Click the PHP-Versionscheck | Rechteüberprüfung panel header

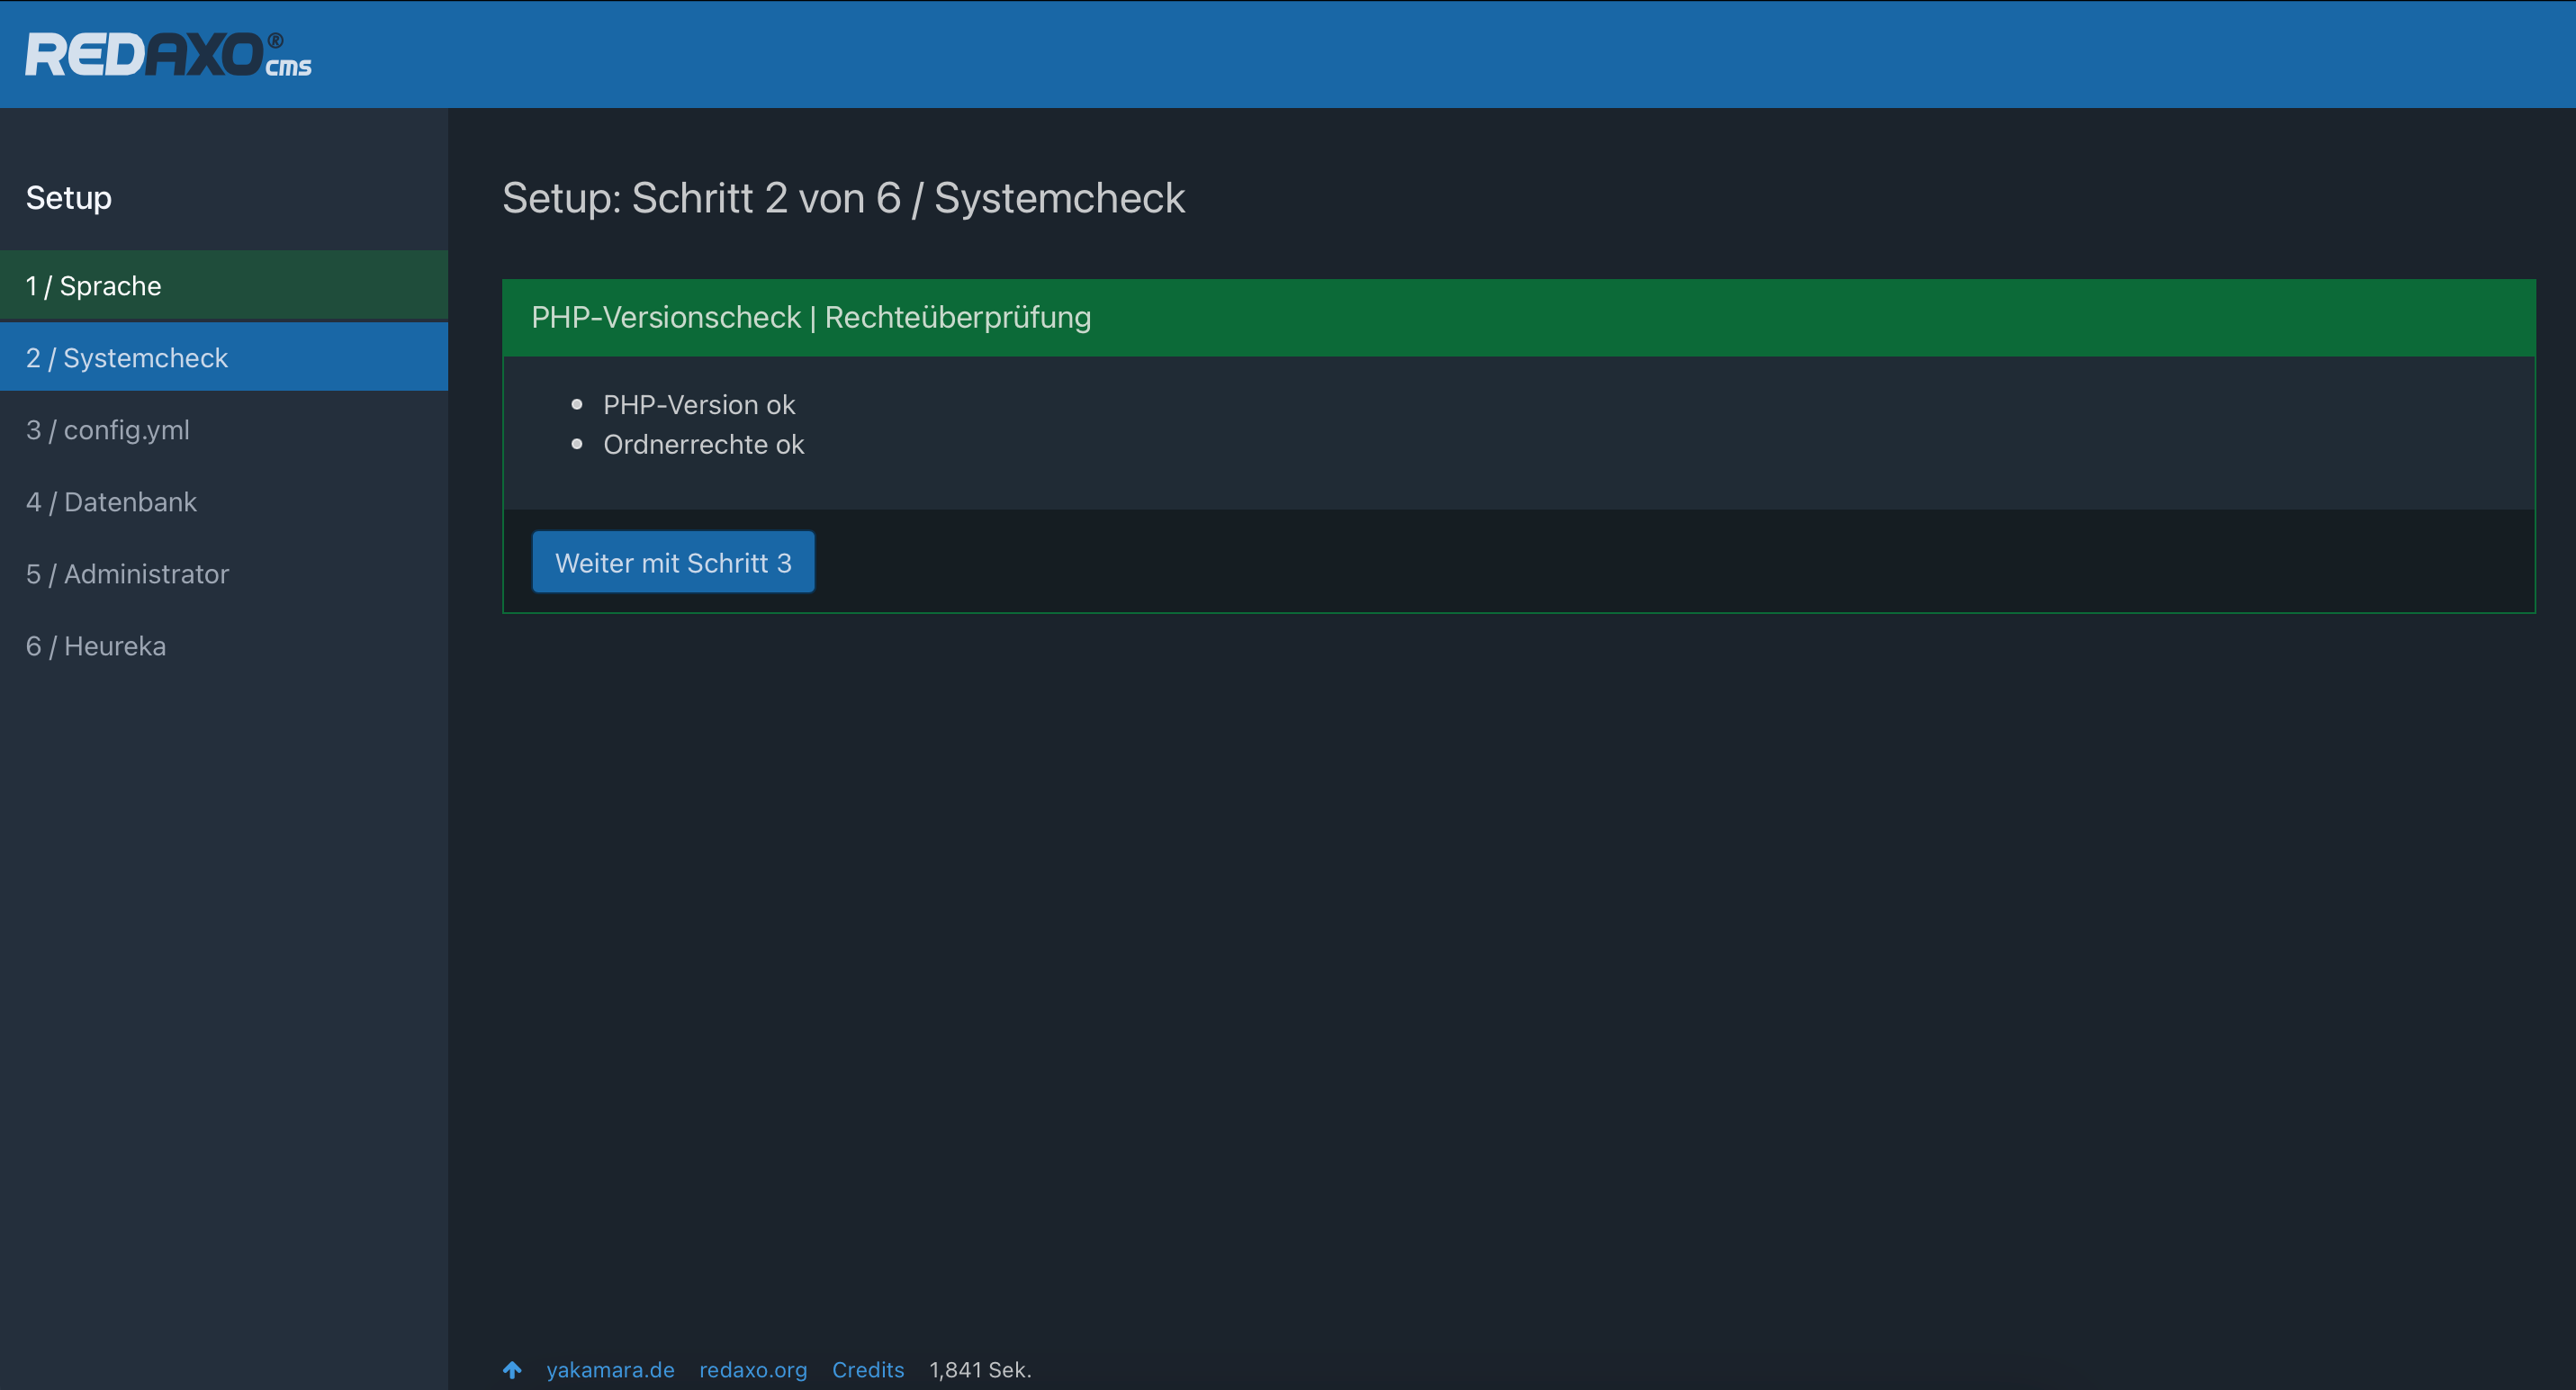coord(1518,317)
